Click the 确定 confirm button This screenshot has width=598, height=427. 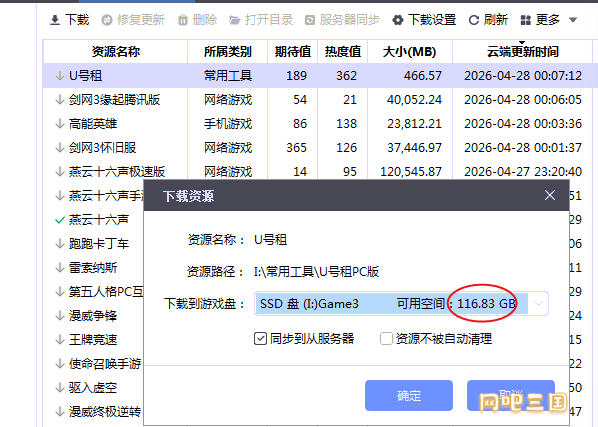(409, 395)
